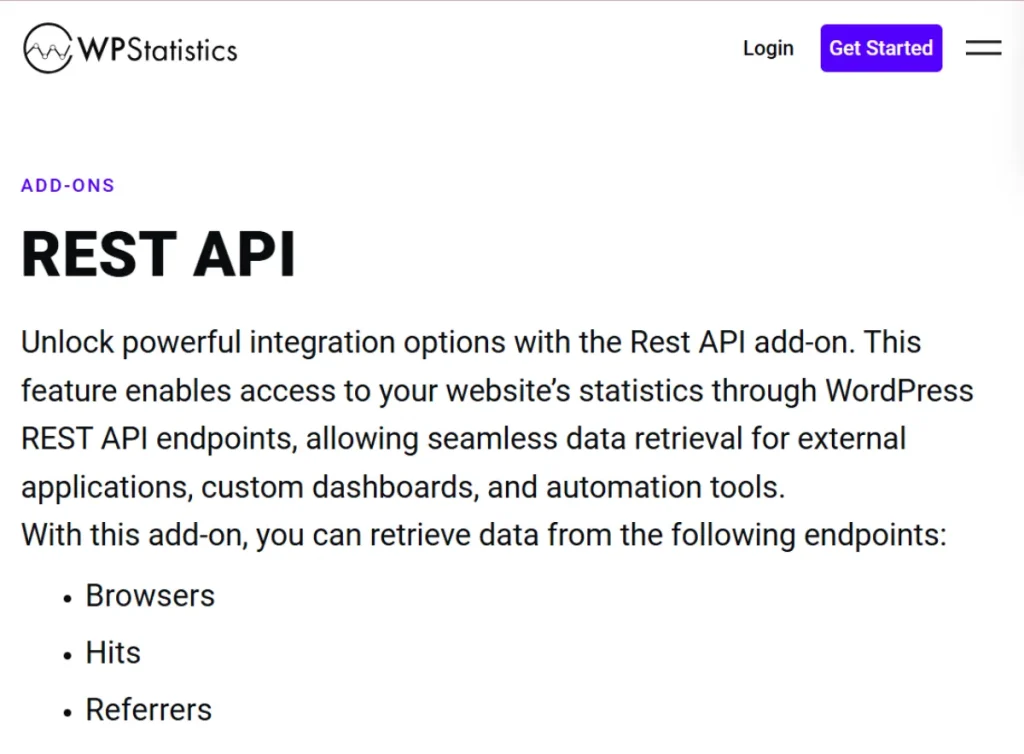1024x754 pixels.
Task: Open the ADD-ONS category label
Action: [67, 185]
